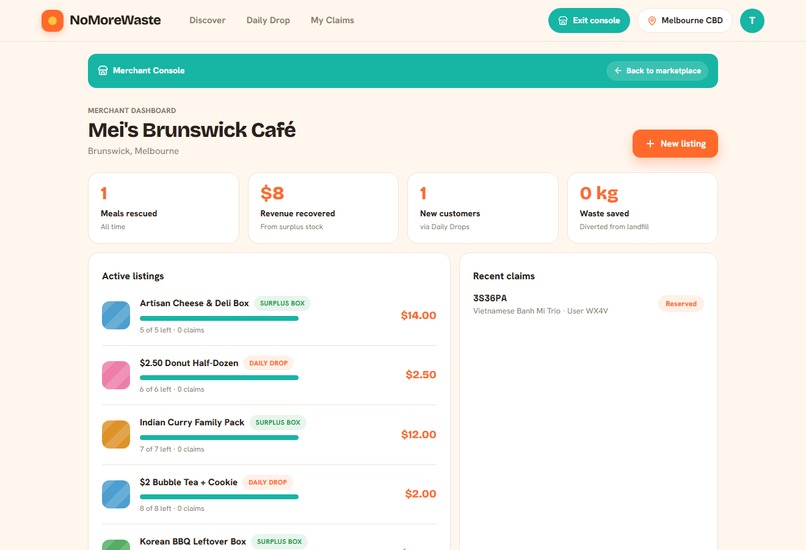806x550 pixels.
Task: Click the Mei's Brunswick Café heading
Action: (x=192, y=130)
